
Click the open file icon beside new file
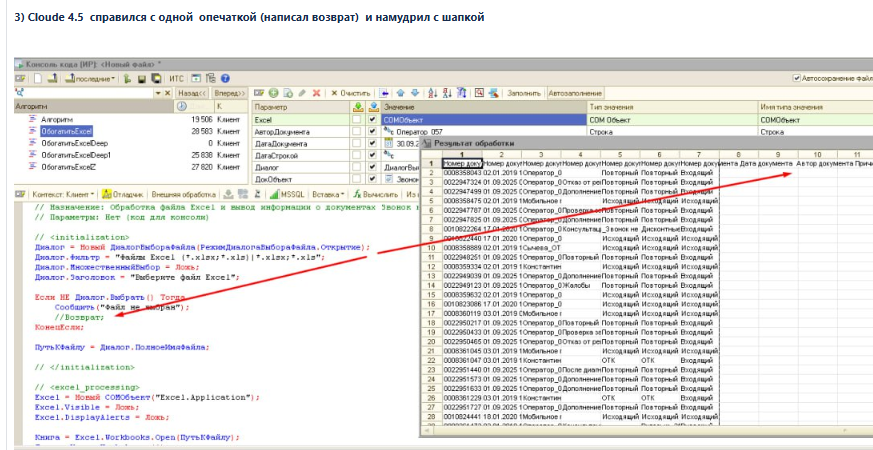pos(52,79)
